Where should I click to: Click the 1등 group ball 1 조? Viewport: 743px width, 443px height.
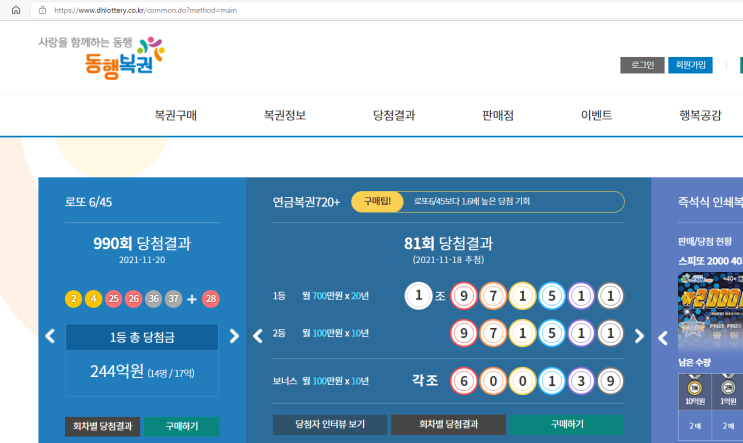(x=418, y=296)
